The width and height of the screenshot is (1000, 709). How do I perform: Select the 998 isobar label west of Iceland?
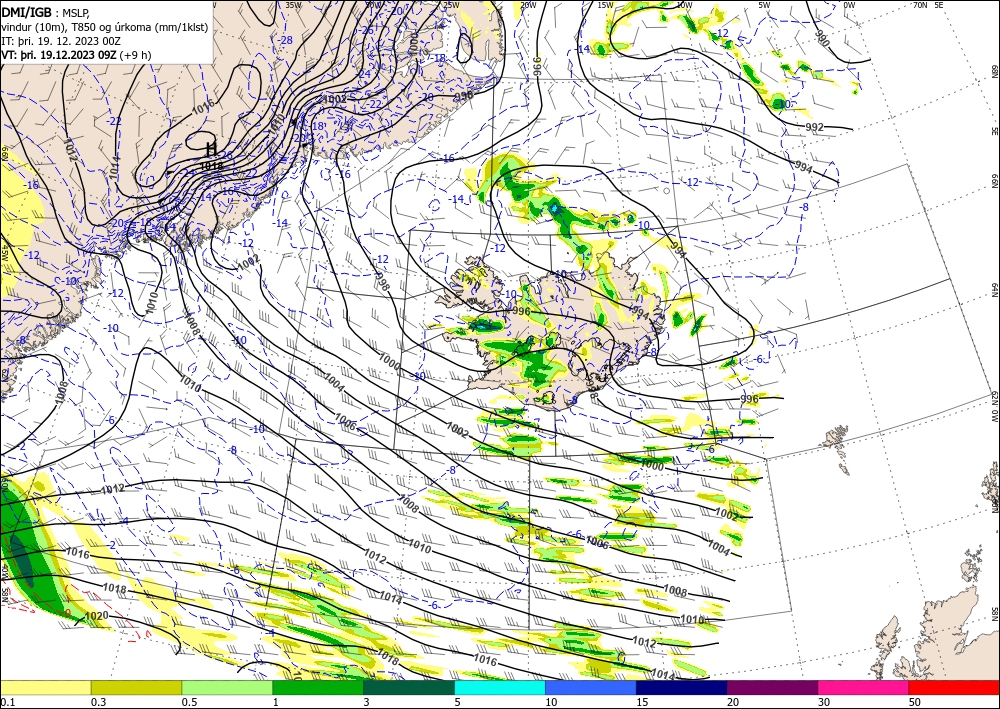pos(381,282)
